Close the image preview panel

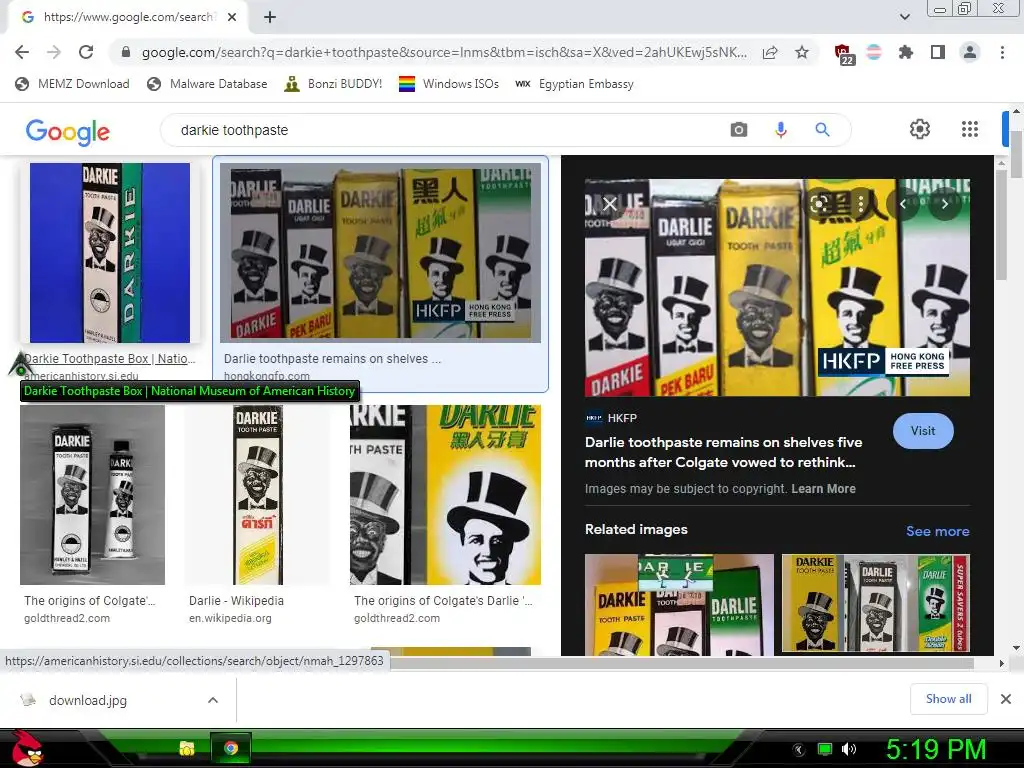(x=610, y=204)
